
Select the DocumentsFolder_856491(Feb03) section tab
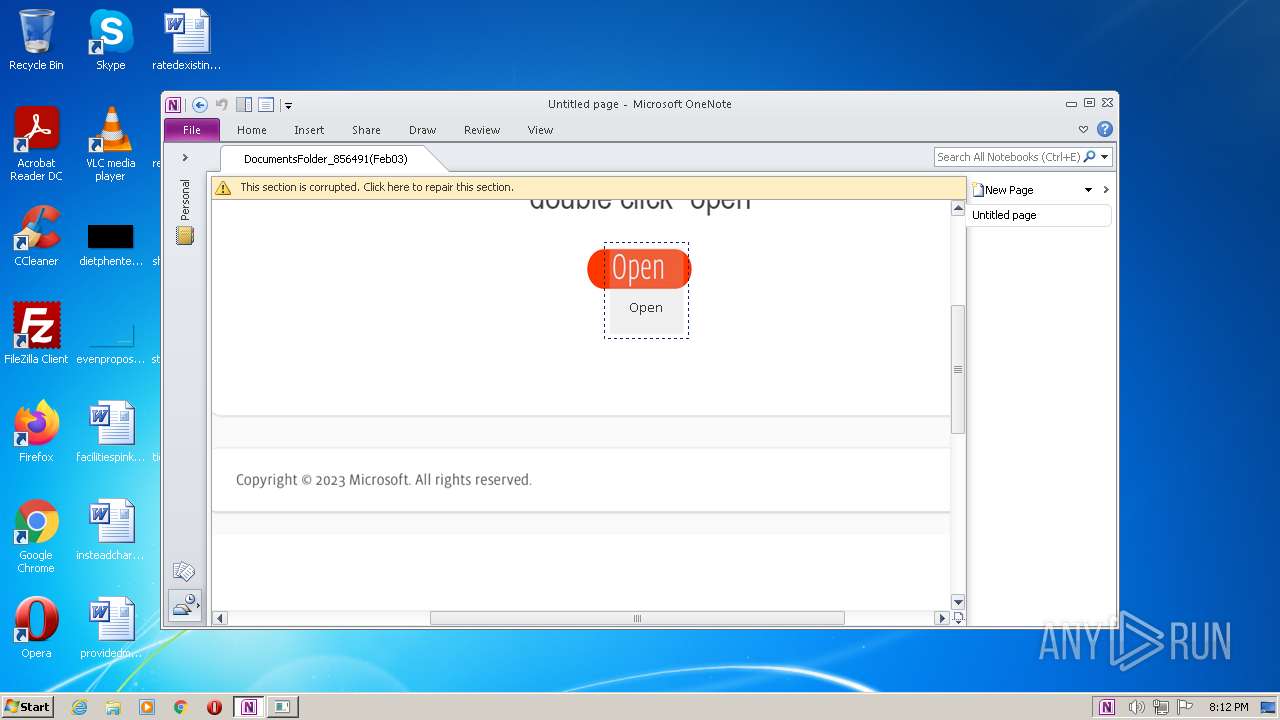click(326, 159)
